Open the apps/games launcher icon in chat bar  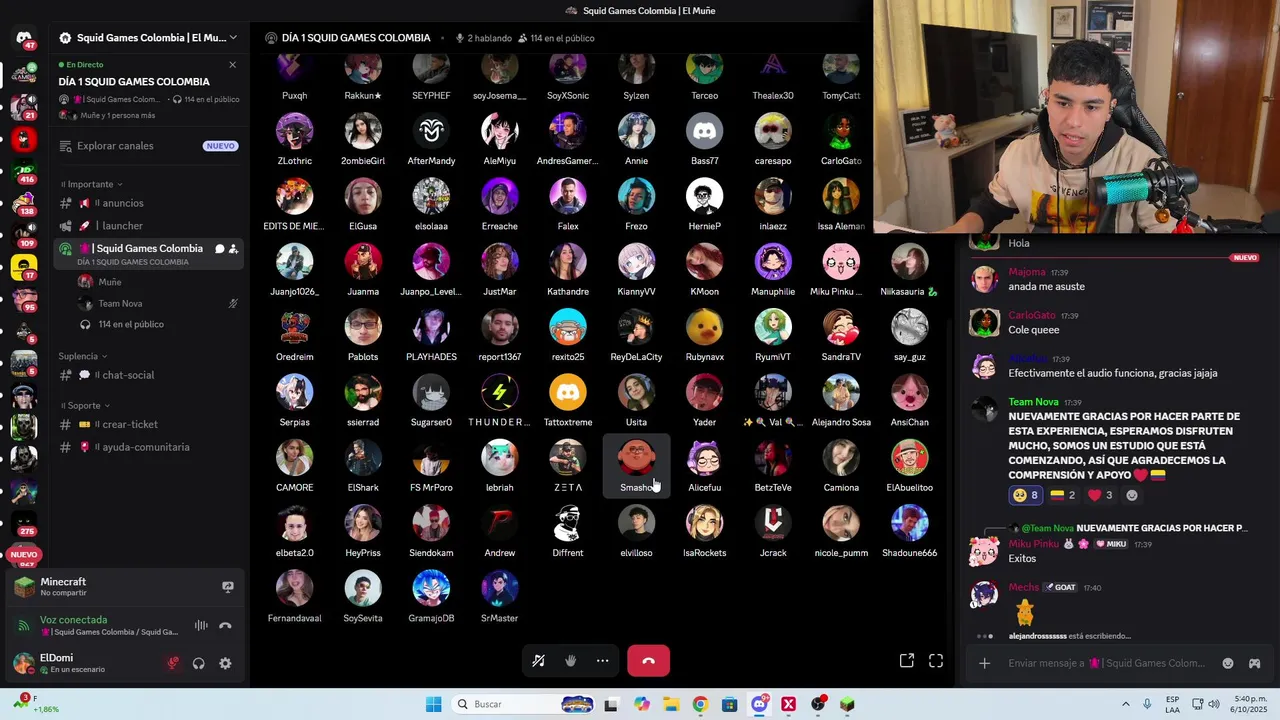click(1254, 663)
